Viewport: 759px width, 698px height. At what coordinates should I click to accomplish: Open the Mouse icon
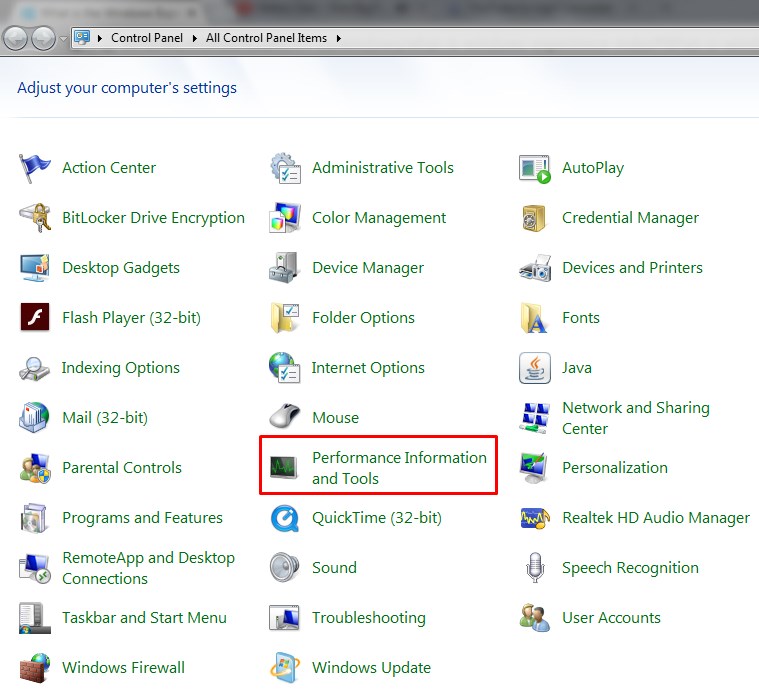coord(285,416)
